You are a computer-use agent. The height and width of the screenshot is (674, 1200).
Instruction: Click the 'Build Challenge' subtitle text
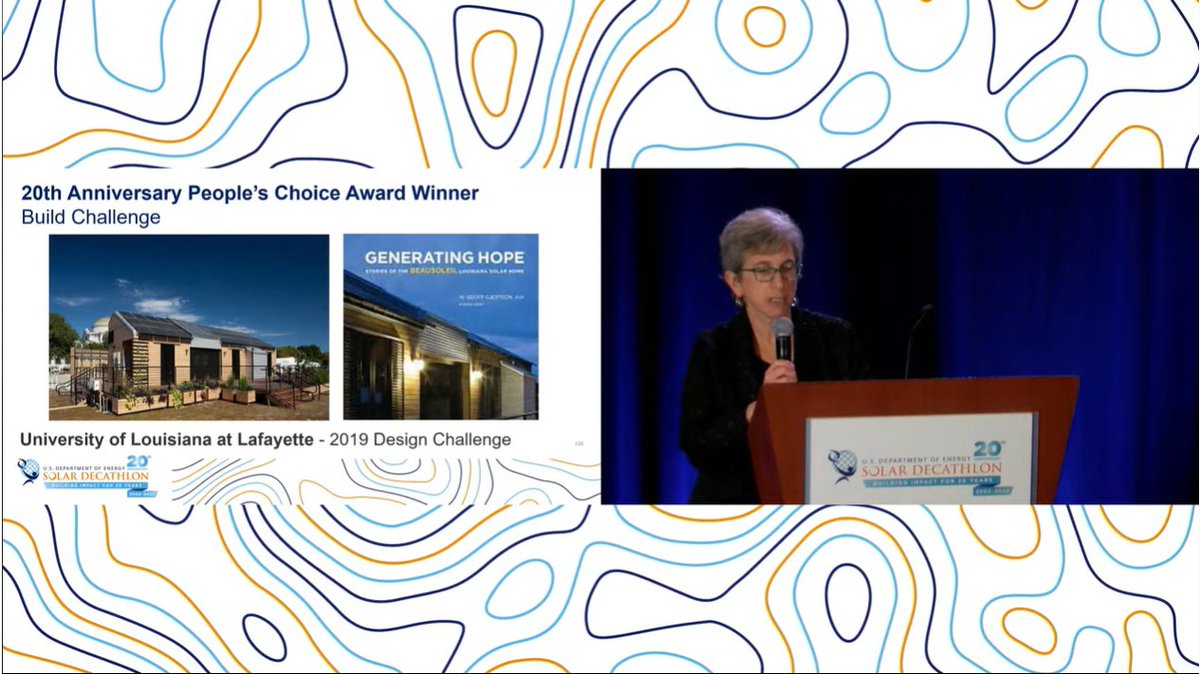tap(91, 217)
